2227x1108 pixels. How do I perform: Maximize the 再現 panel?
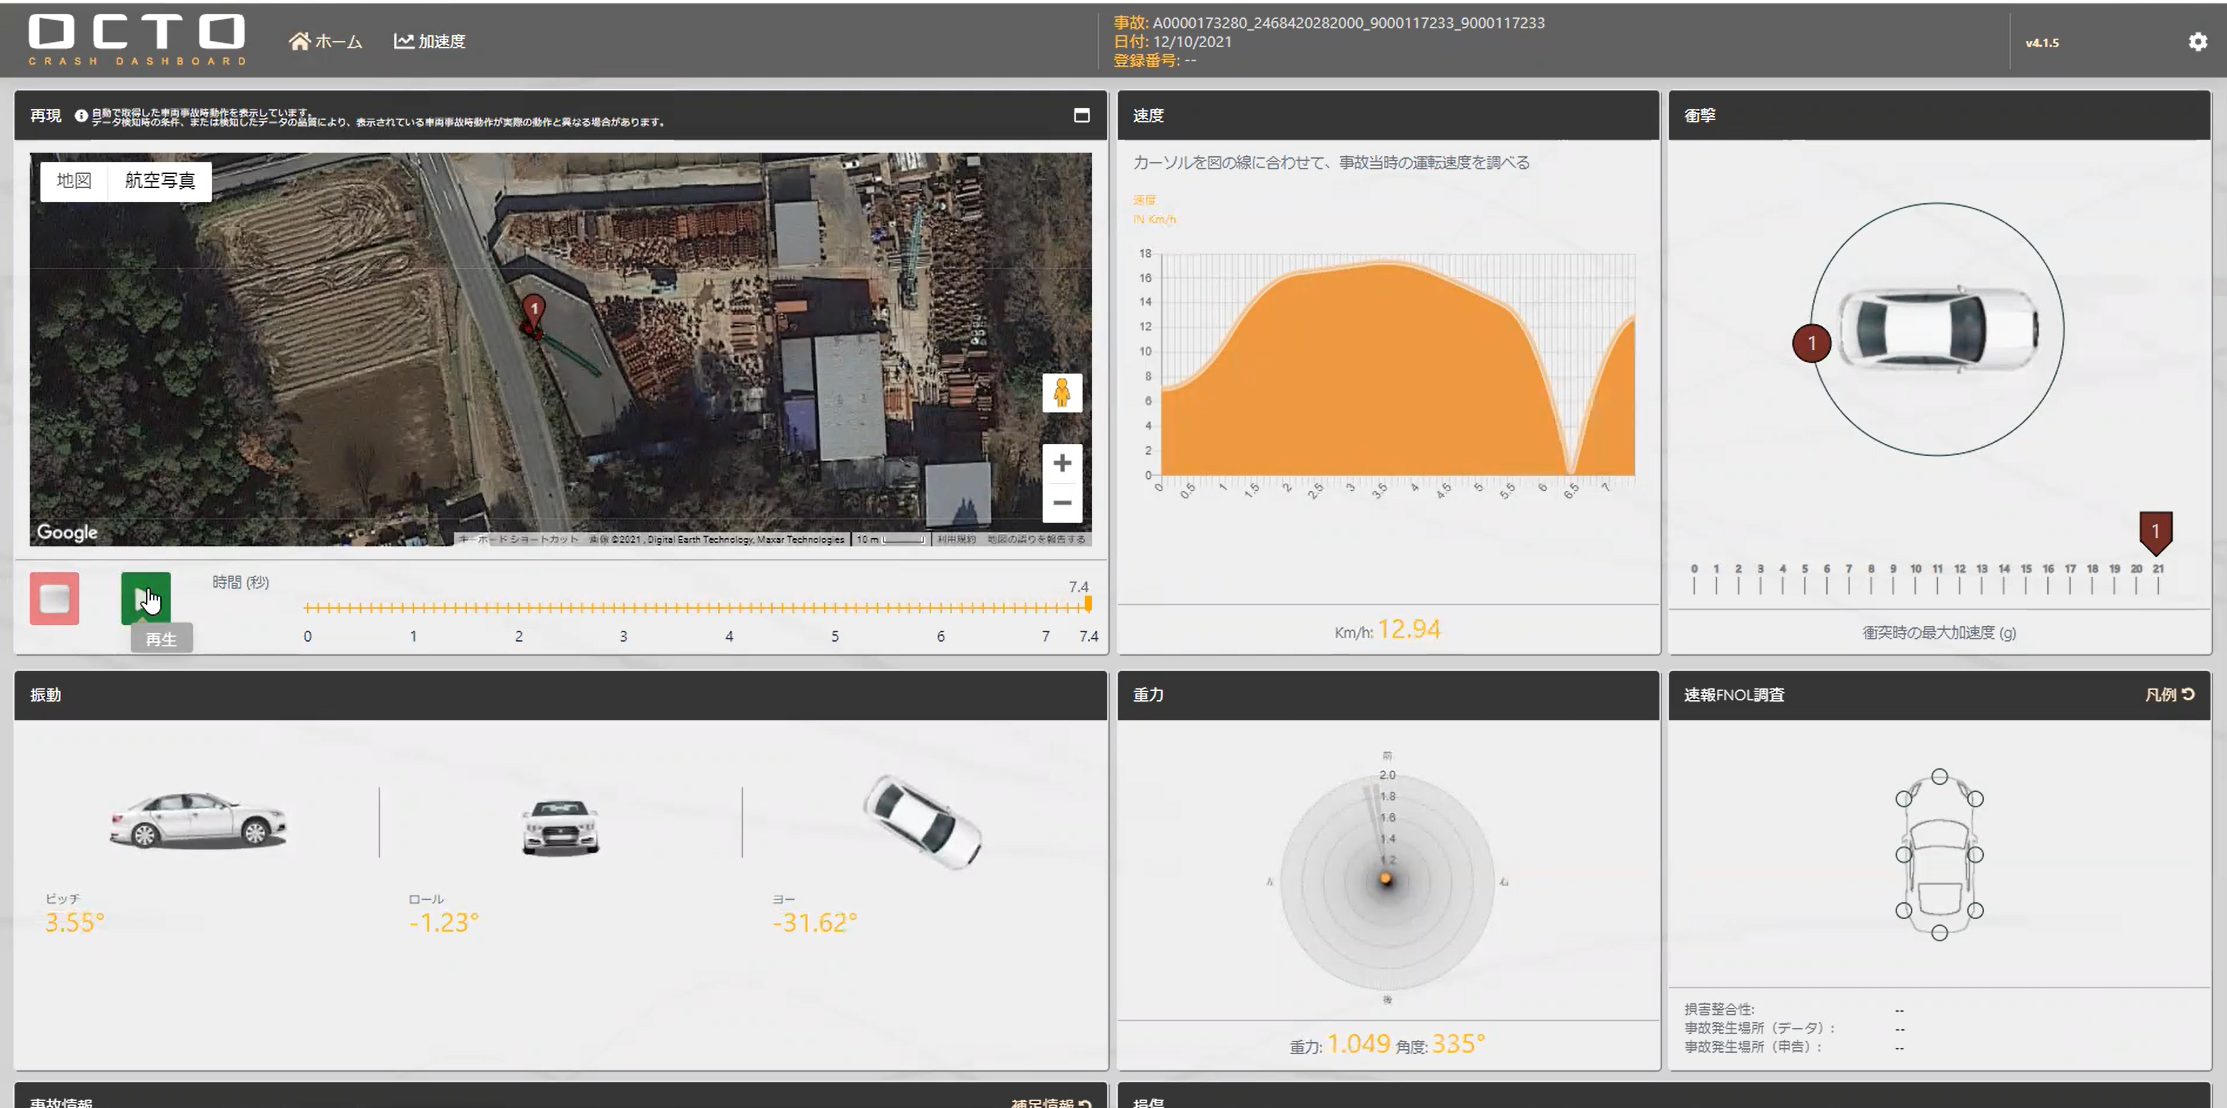click(x=1081, y=116)
